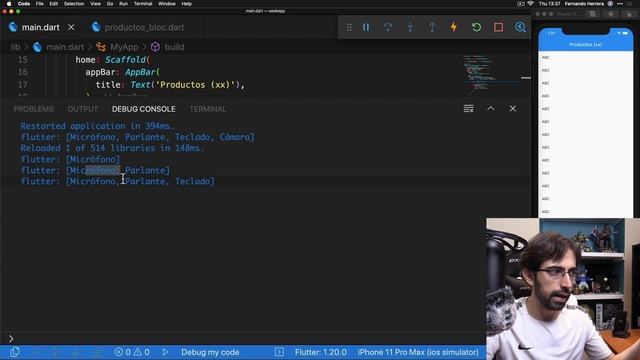Click line number 16 in editor gutter

tap(22, 72)
